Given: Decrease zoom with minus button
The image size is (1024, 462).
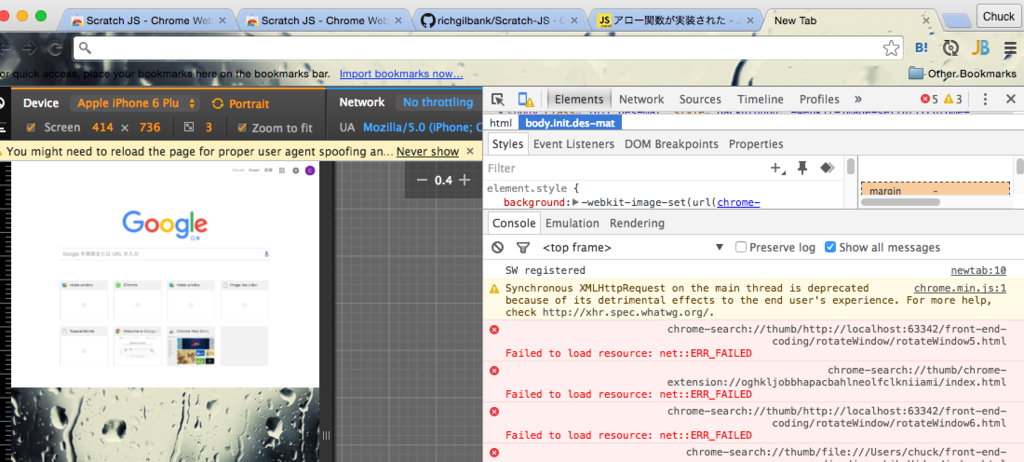Looking at the screenshot, I should click(x=422, y=180).
